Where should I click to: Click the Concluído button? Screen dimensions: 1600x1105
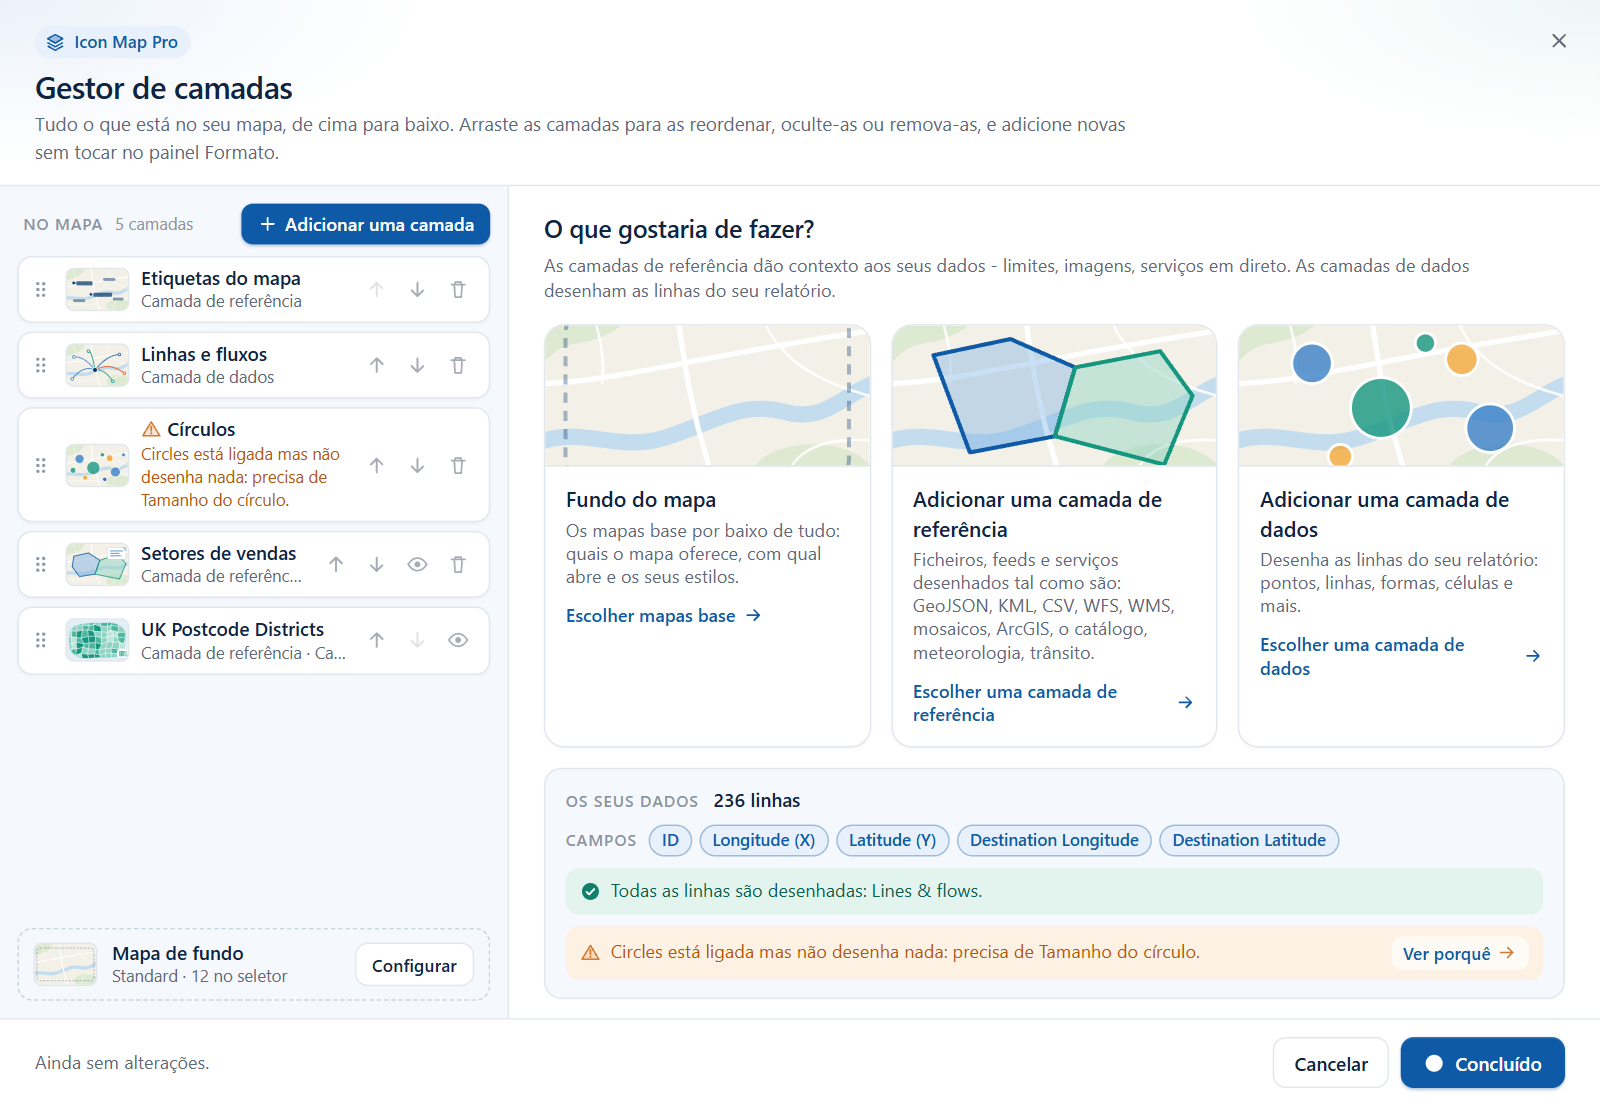point(1483,1064)
